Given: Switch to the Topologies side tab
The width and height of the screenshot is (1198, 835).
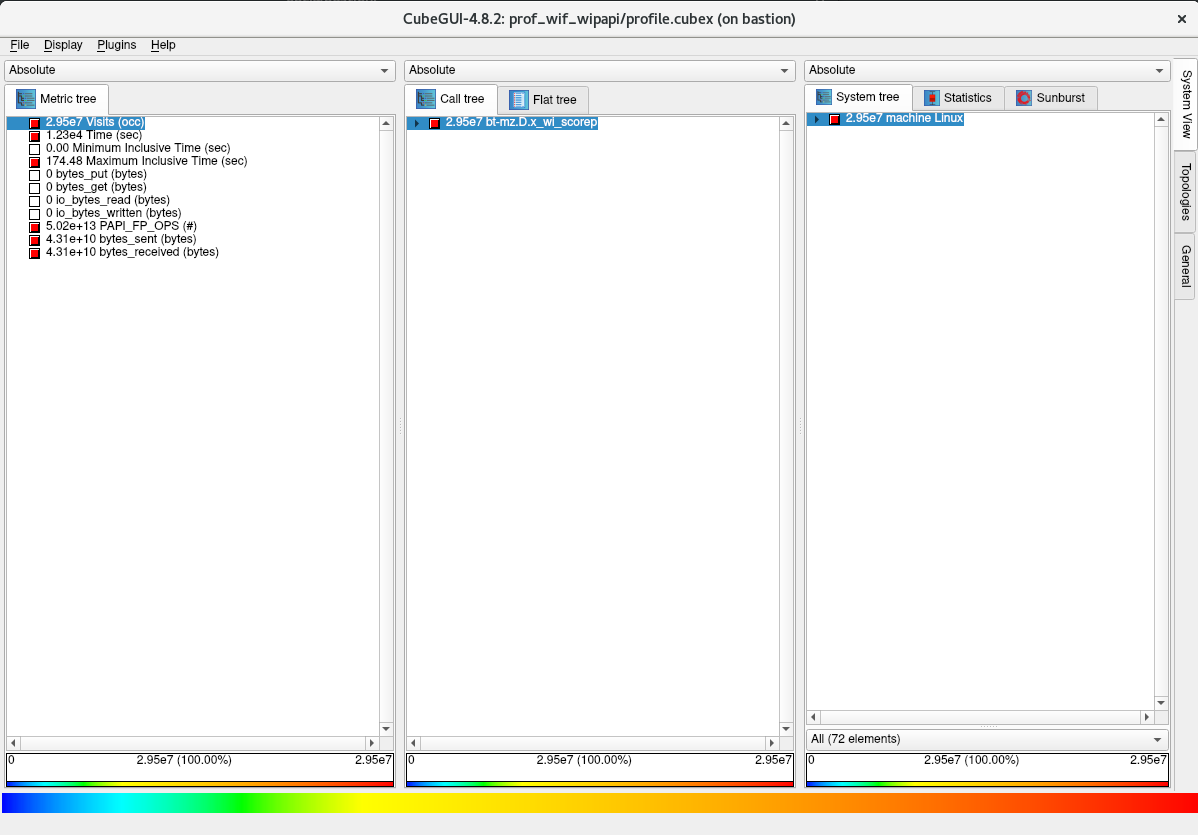Looking at the screenshot, I should click(x=1185, y=191).
